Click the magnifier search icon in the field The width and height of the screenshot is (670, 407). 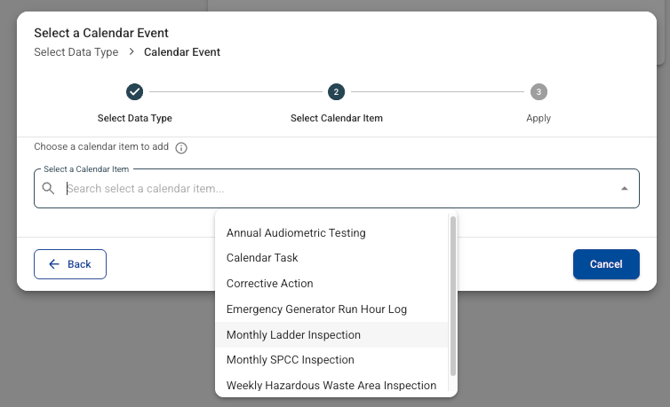[48, 188]
